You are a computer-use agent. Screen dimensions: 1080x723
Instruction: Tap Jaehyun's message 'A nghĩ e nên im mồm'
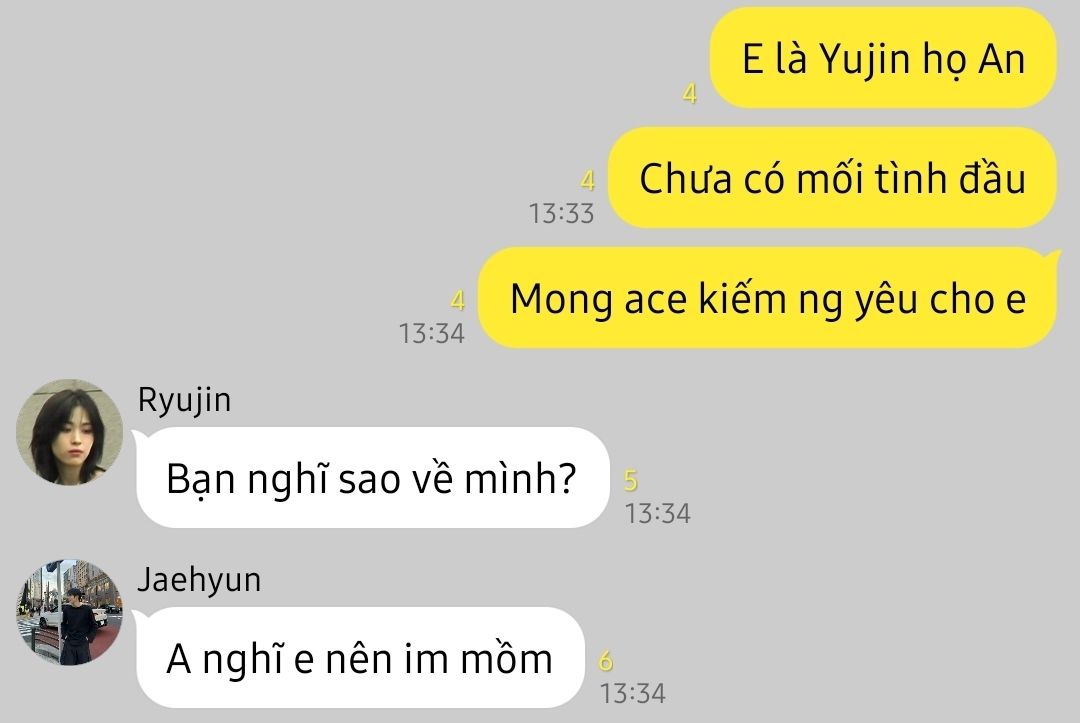[359, 658]
